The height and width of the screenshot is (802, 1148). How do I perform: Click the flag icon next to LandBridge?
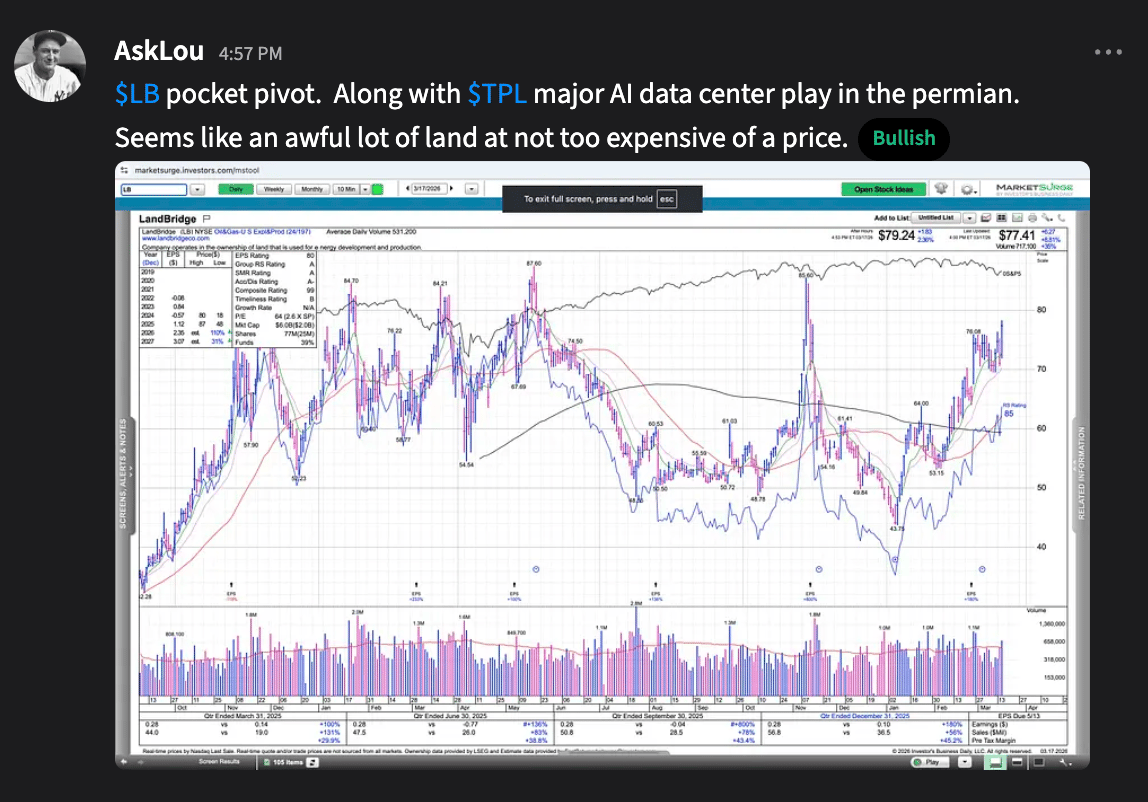click(206, 218)
